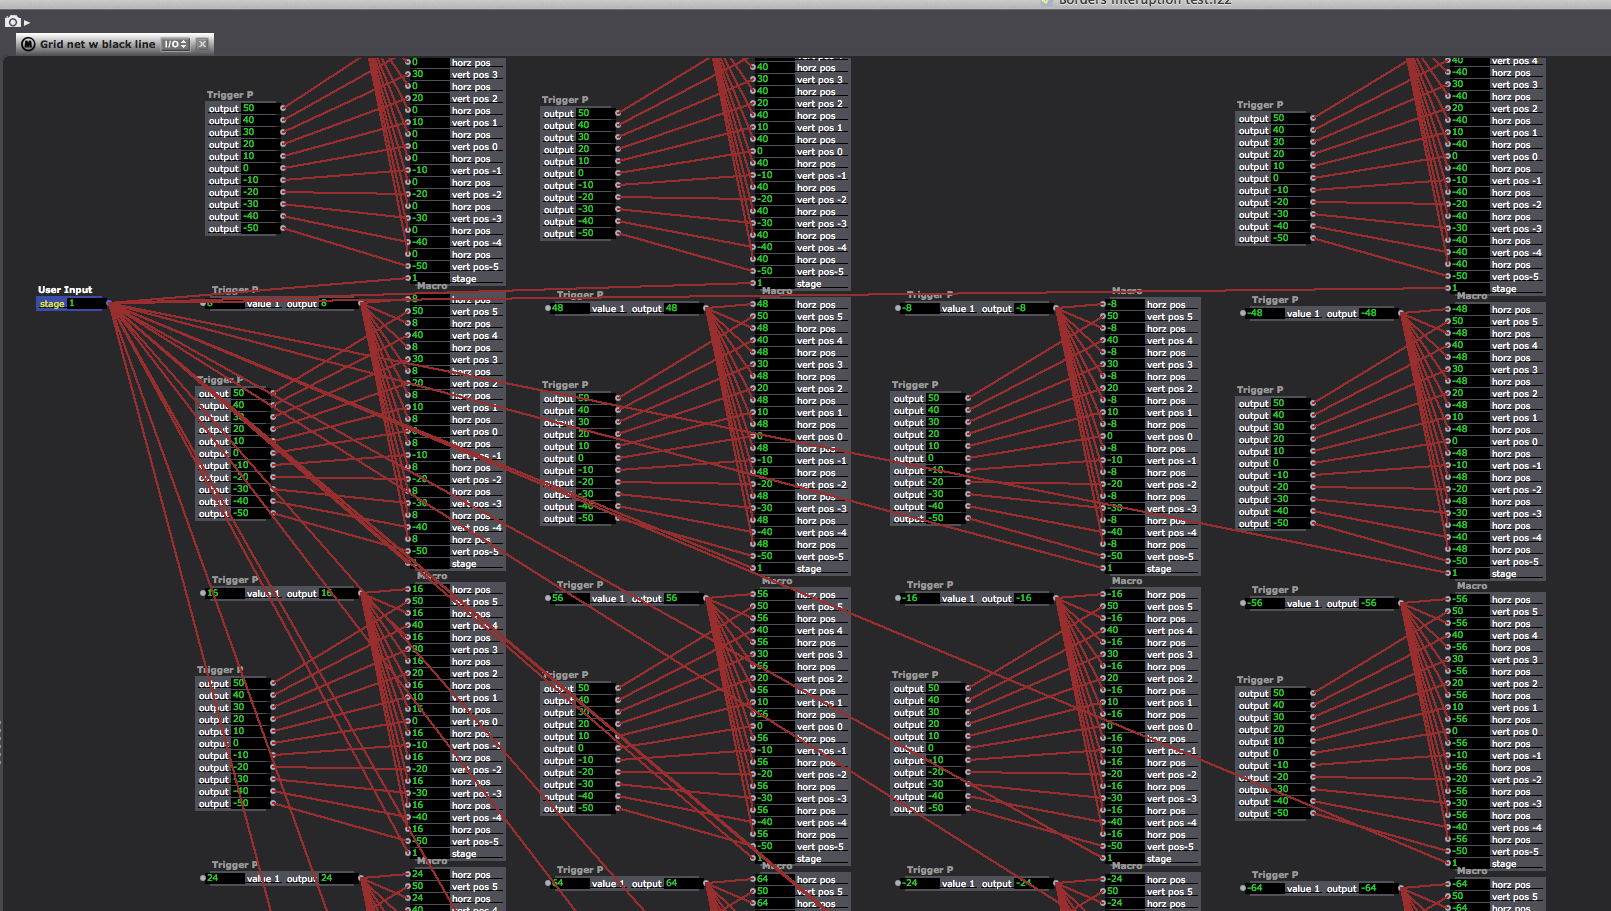Click the User Input stage output port
Screen dimensions: 1611x911
click(x=108, y=303)
